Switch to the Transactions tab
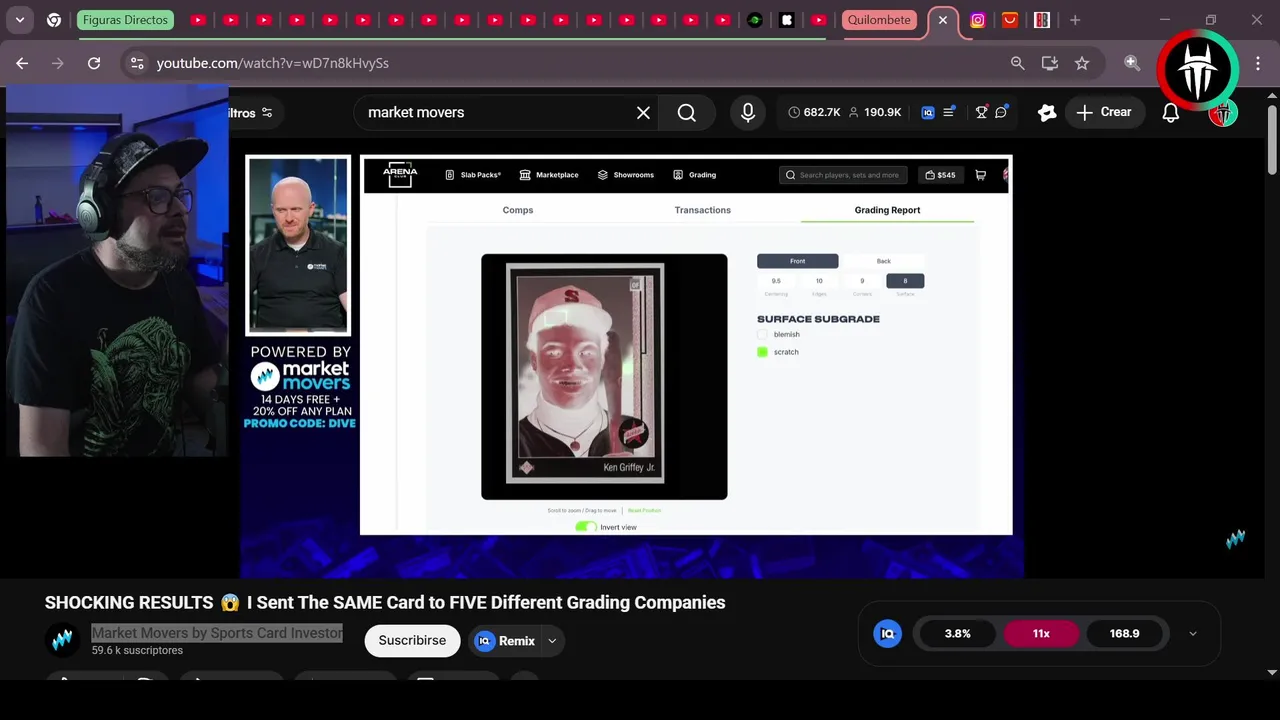 pyautogui.click(x=703, y=210)
